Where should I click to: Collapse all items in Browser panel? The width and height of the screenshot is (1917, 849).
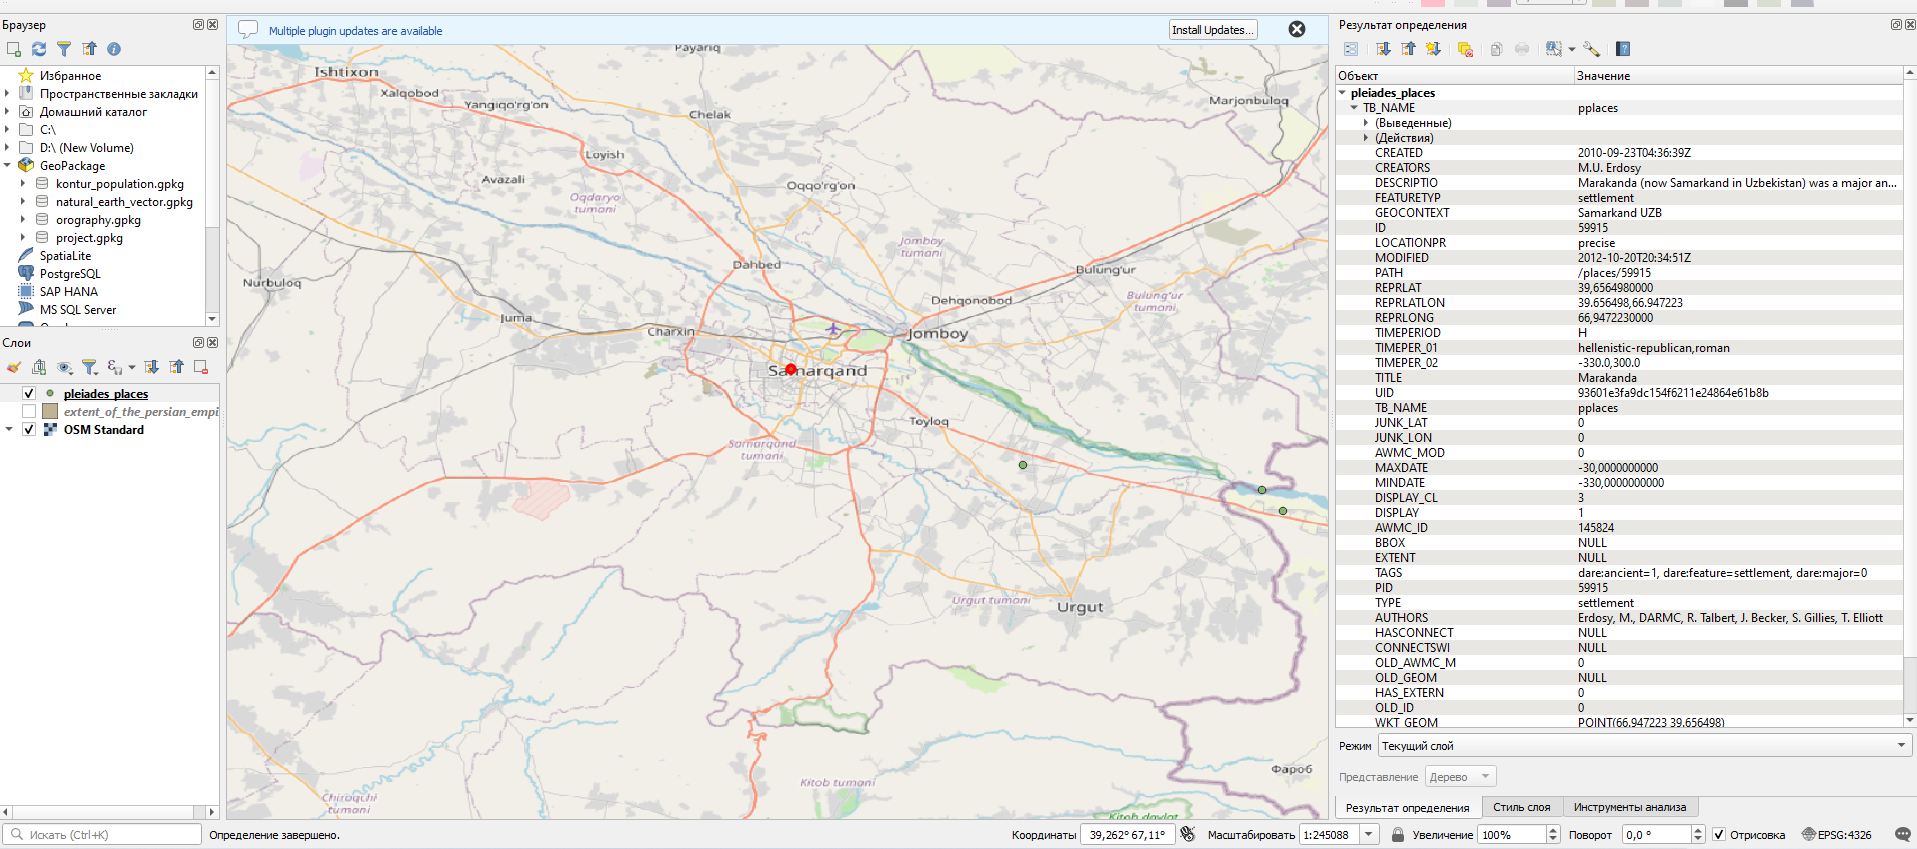coord(89,49)
